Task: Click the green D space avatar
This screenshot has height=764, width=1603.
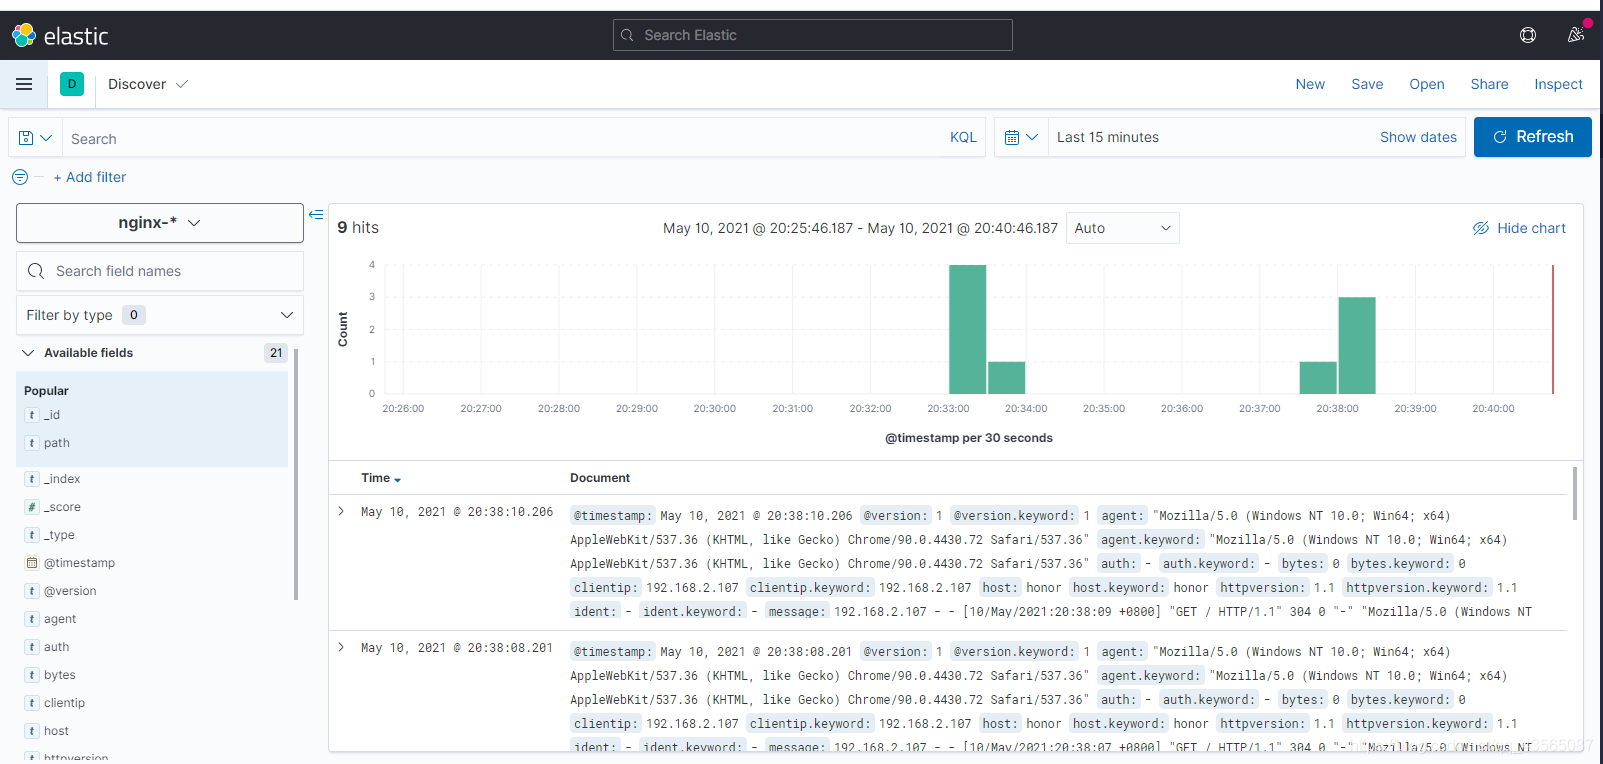Action: pyautogui.click(x=72, y=84)
